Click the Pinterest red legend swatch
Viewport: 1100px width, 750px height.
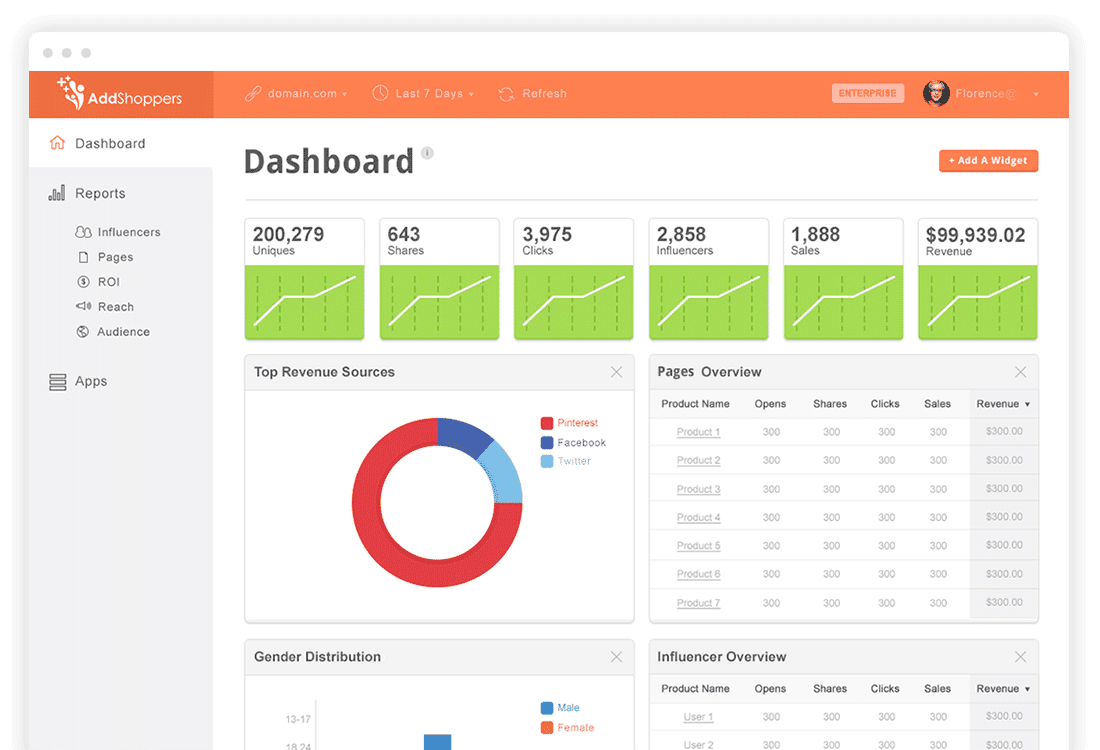tap(547, 423)
